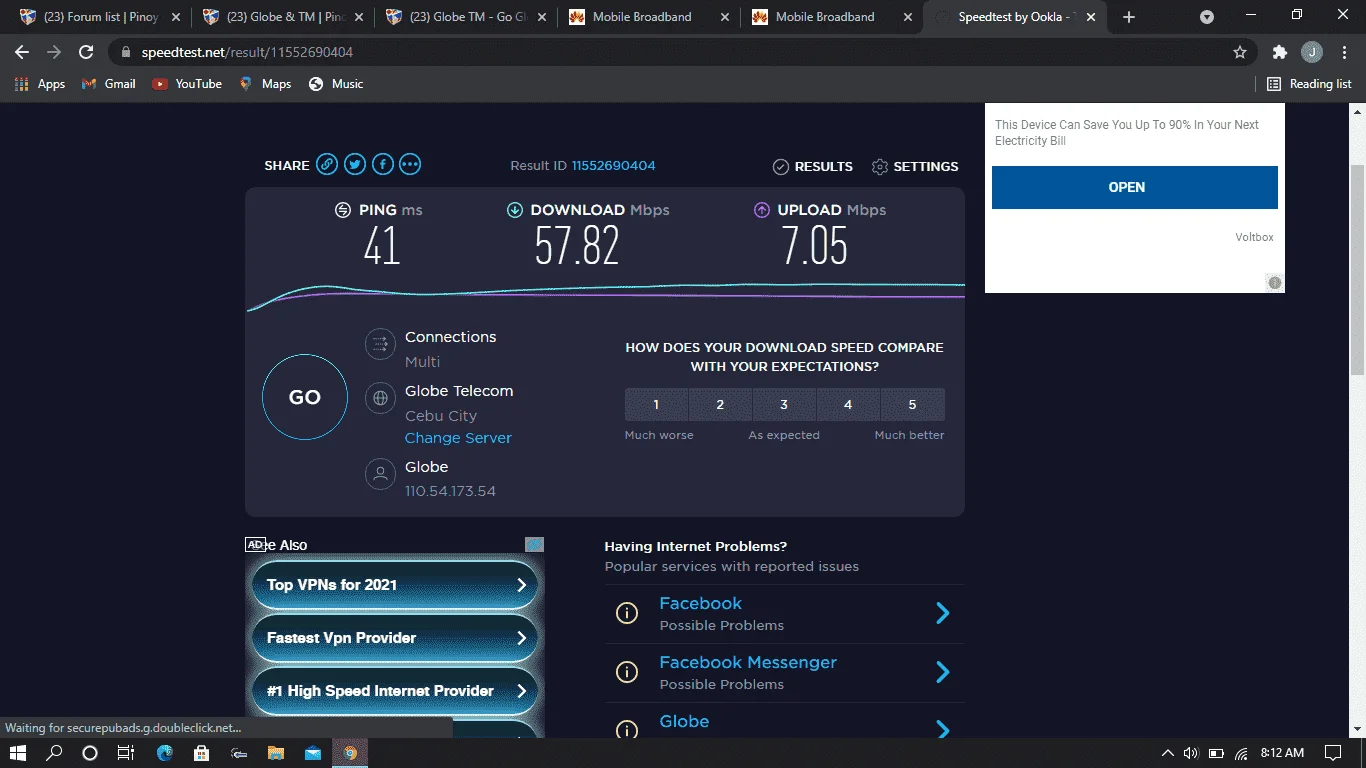Screen dimensions: 1366x768
Task: Open Windows Start menu
Action: [x=17, y=752]
